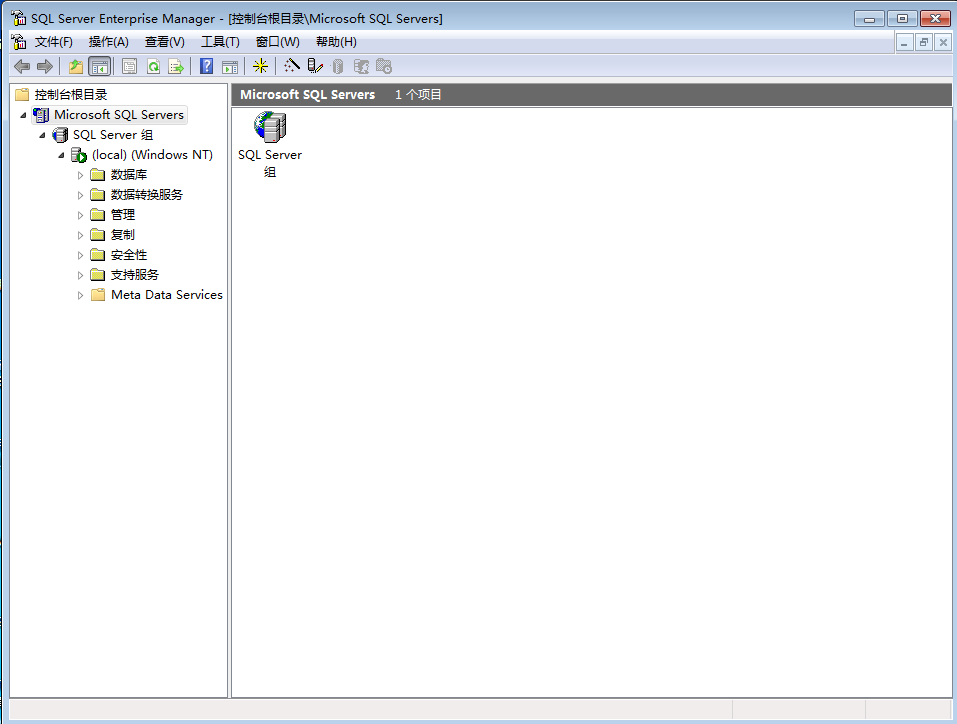Close the inner MDI child window
Viewport: 957px width, 724px height.
point(943,42)
